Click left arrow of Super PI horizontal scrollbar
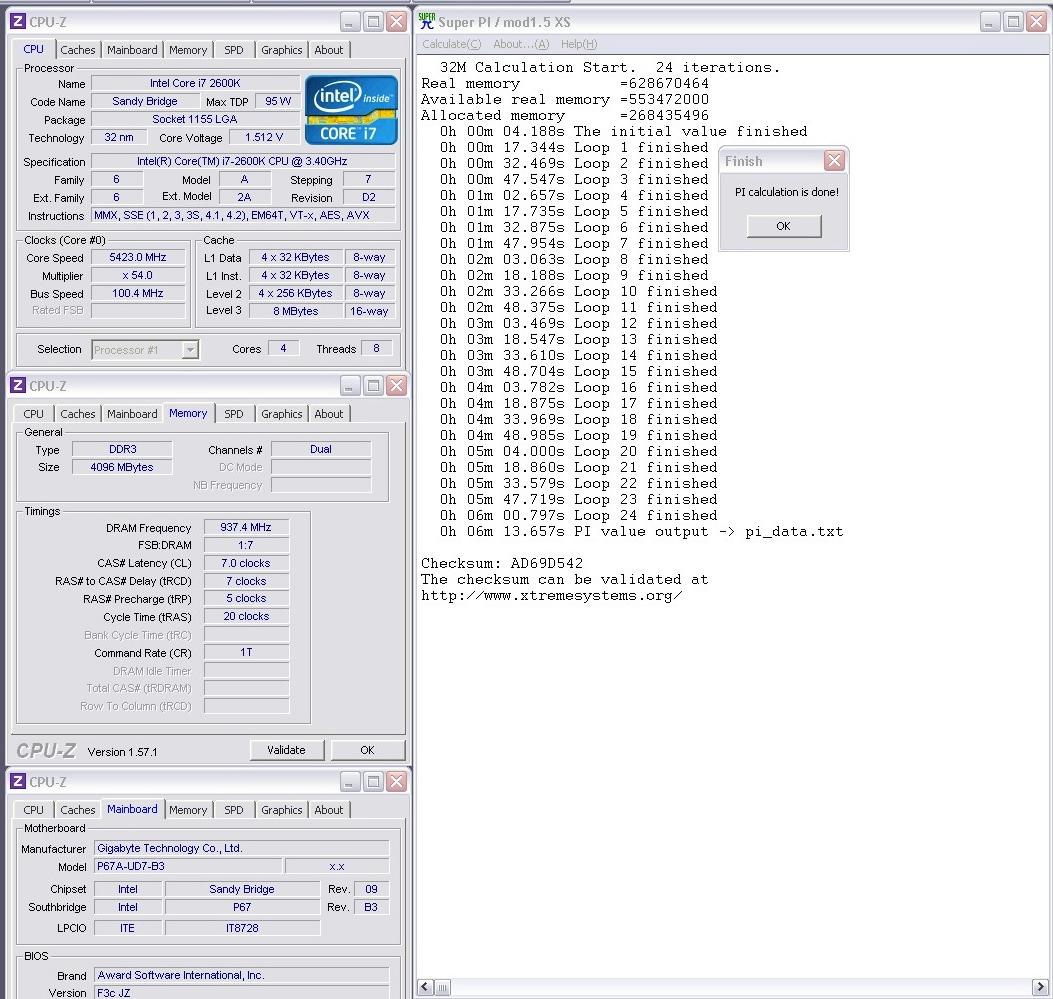Viewport: 1053px width, 999px height. (x=425, y=987)
